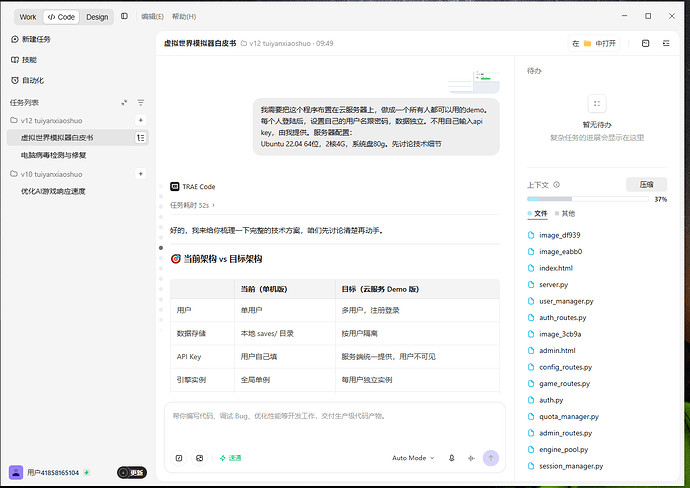
Task: Toggle the 更新 update switch
Action: (x=132, y=473)
